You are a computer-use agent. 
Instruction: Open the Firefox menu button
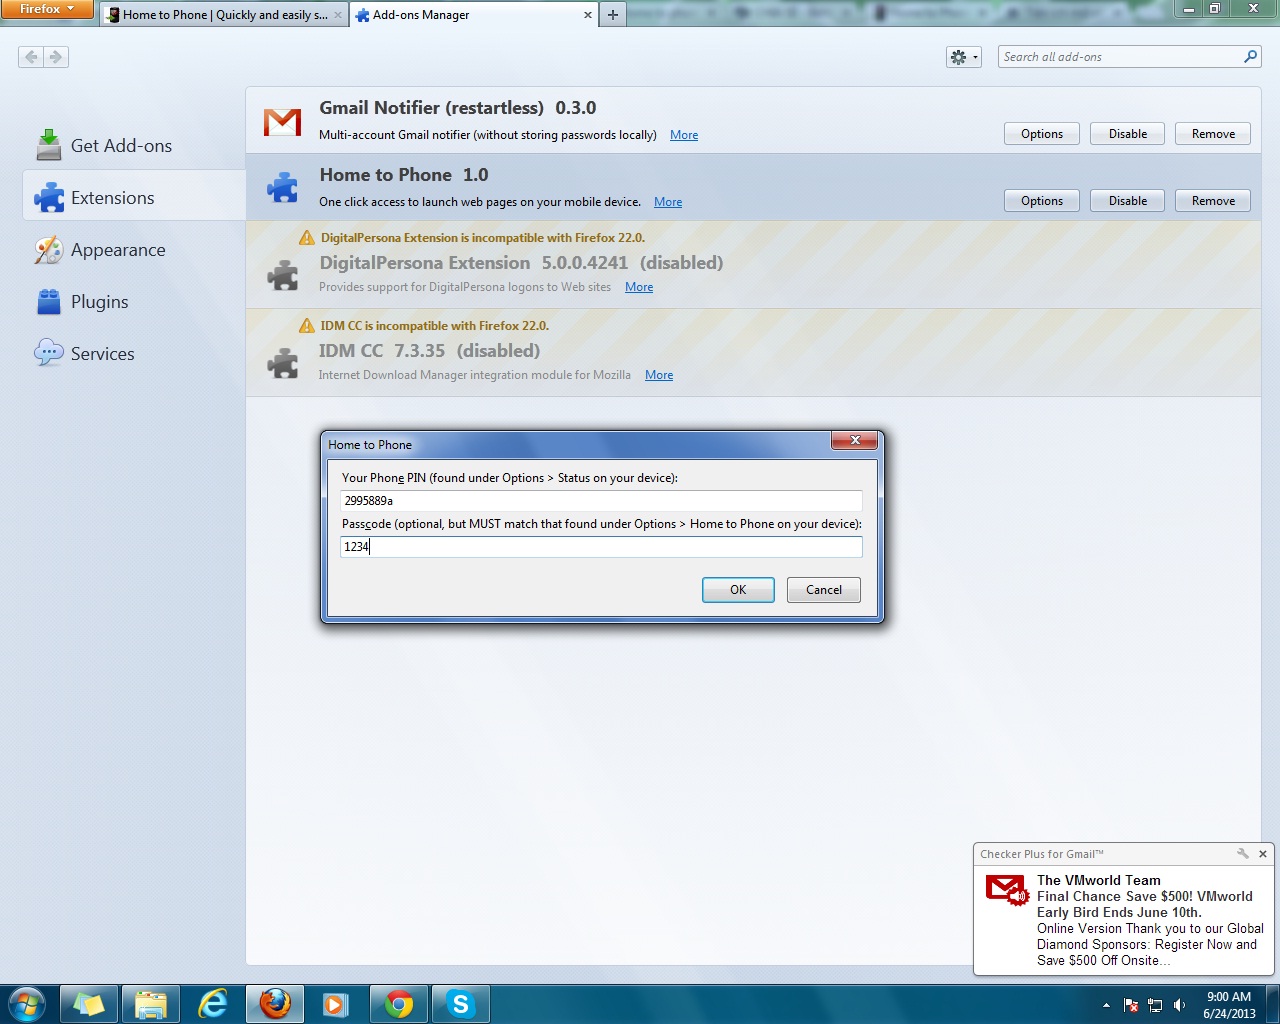coord(47,9)
